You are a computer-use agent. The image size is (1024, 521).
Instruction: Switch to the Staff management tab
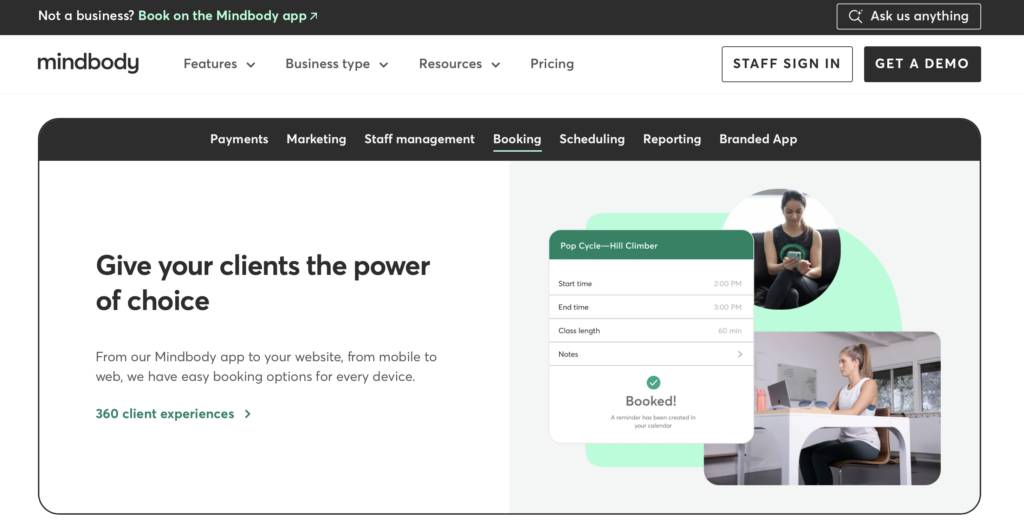tap(419, 139)
